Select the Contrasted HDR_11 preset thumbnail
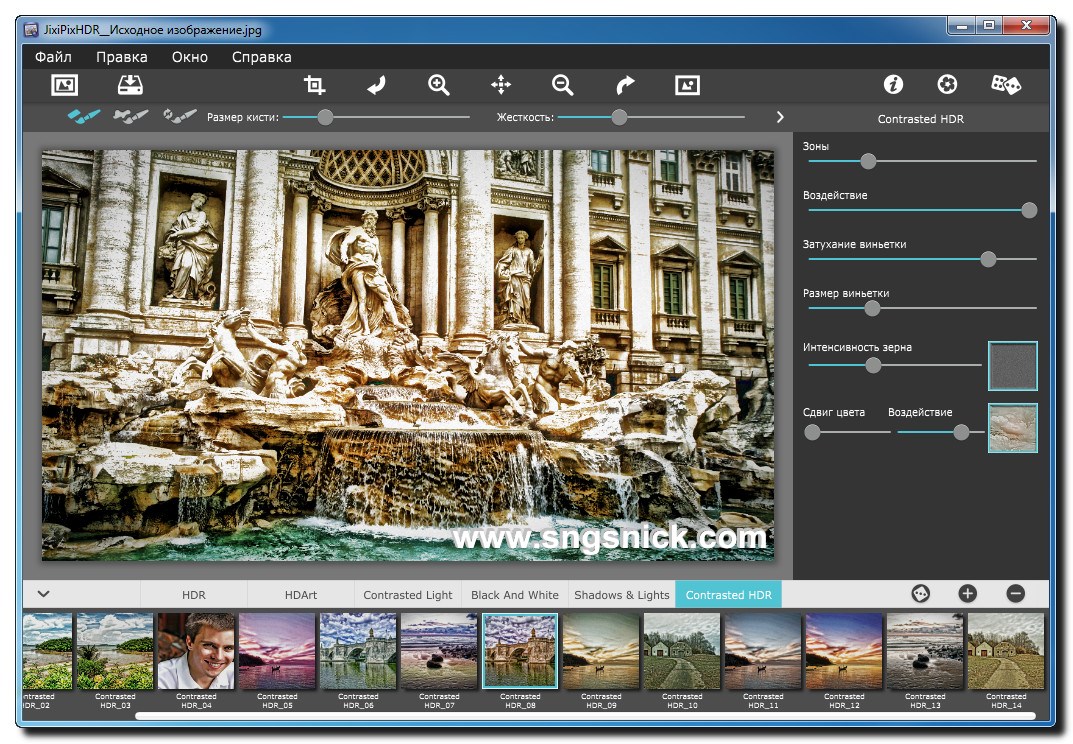 763,652
